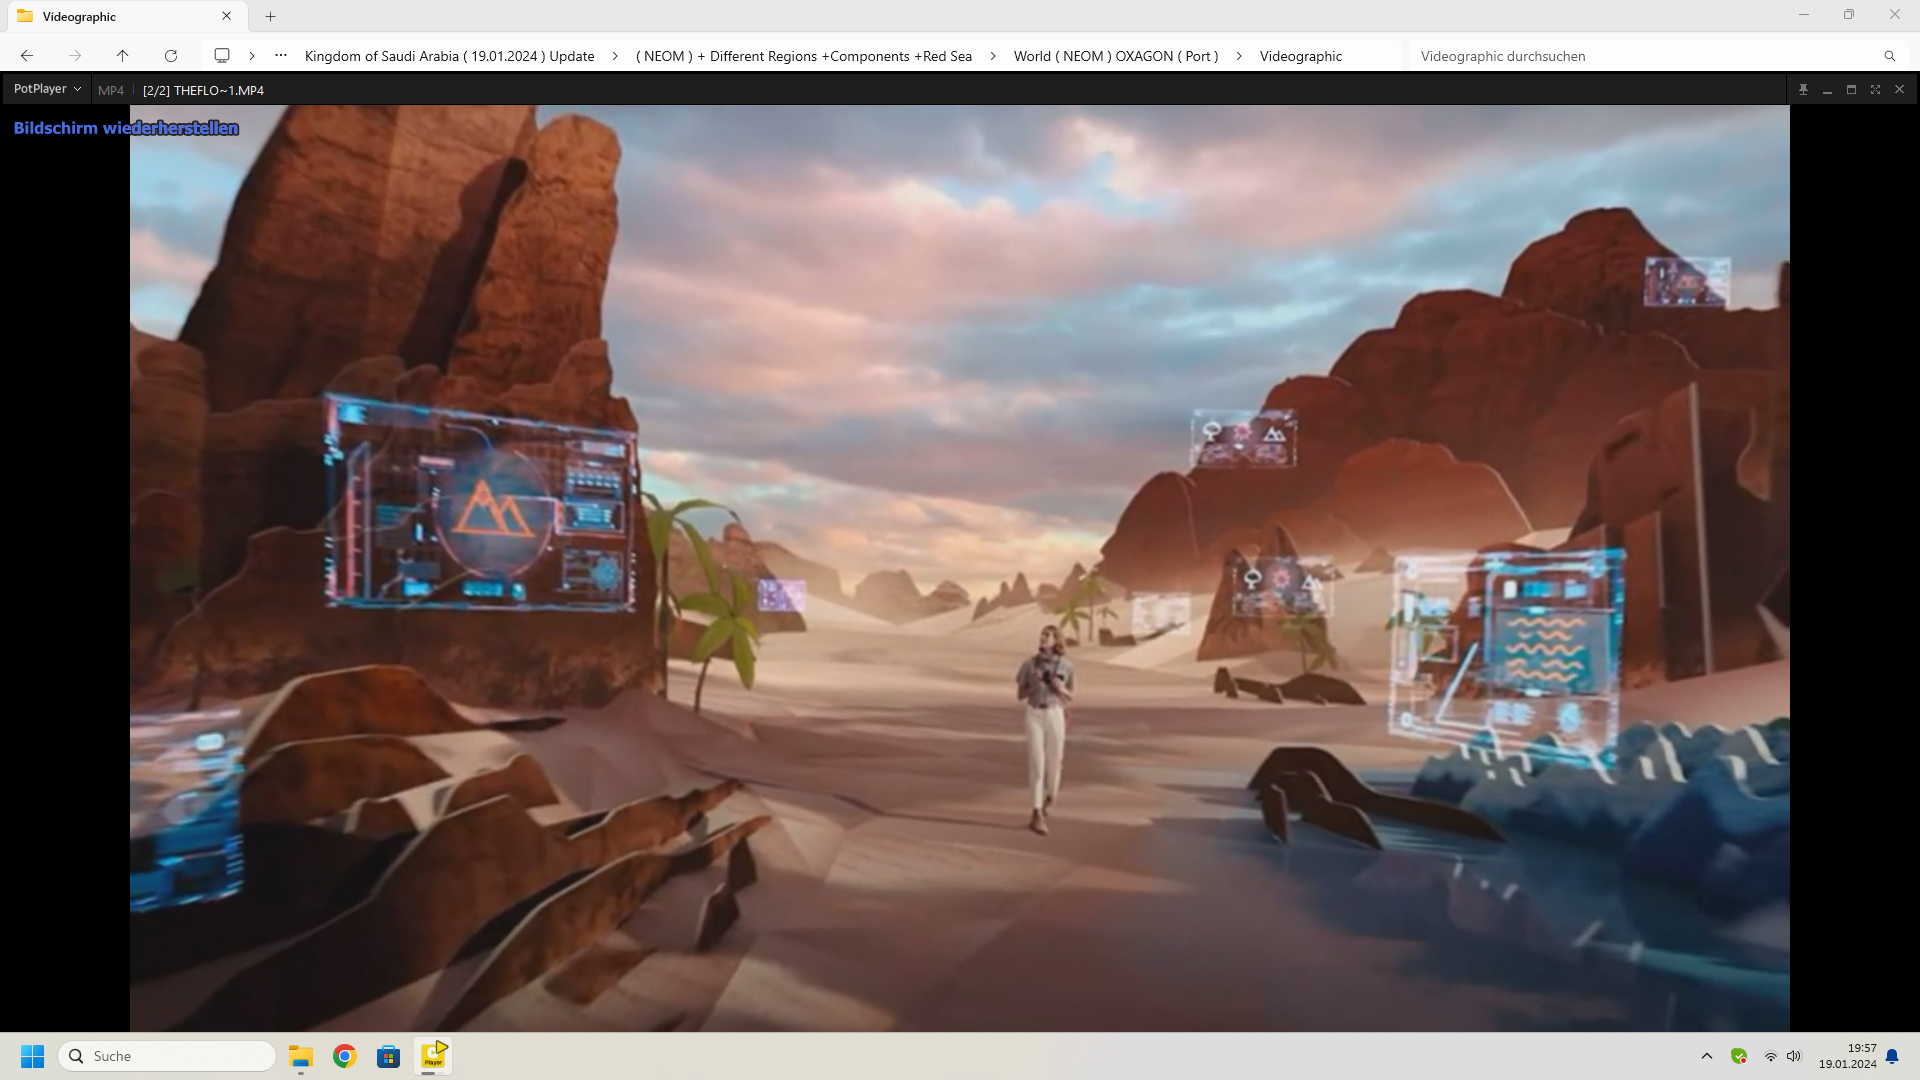Select the Videographic Explorer tab
Image resolution: width=1920 pixels, height=1080 pixels.
[125, 16]
